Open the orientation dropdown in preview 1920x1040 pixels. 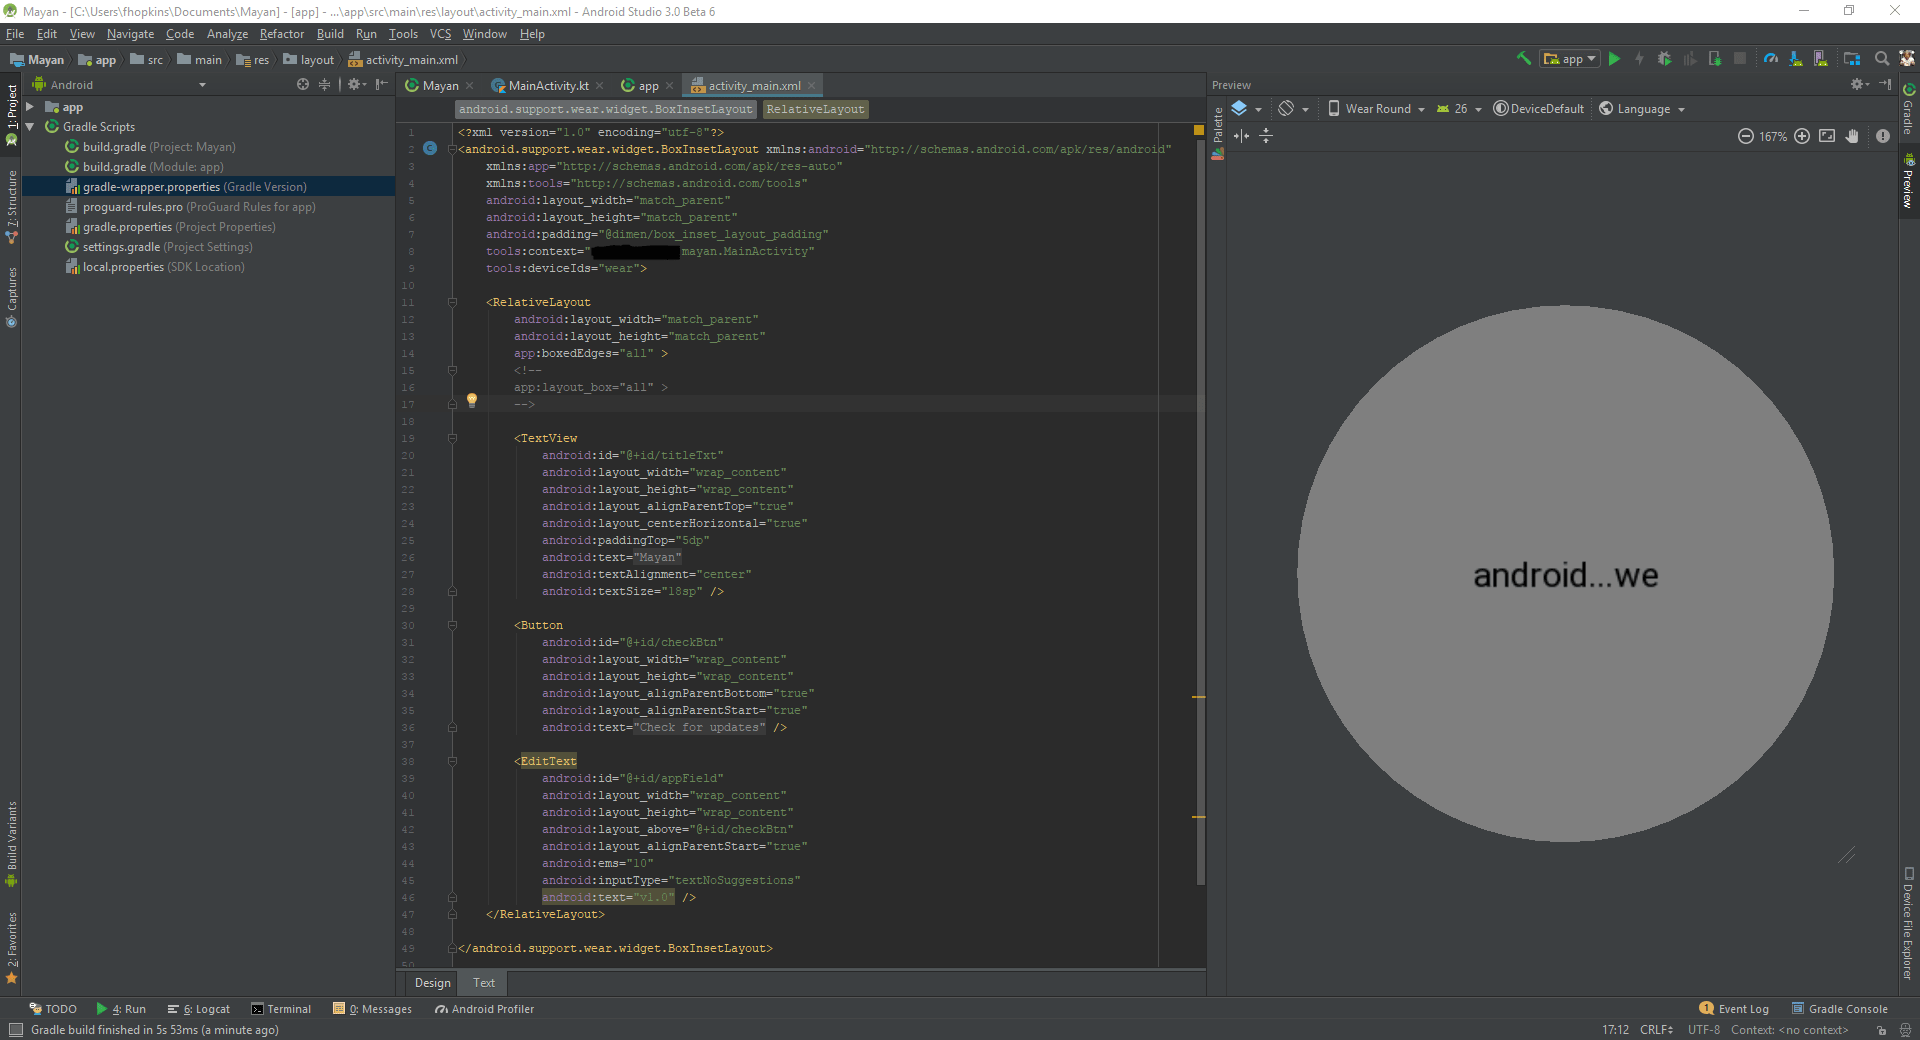(x=1293, y=109)
